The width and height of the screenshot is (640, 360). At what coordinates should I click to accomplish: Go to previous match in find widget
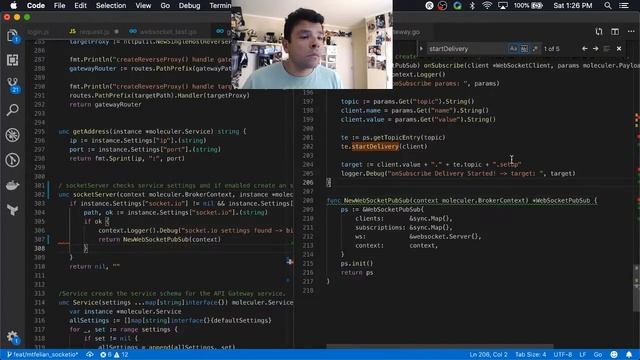584,49
